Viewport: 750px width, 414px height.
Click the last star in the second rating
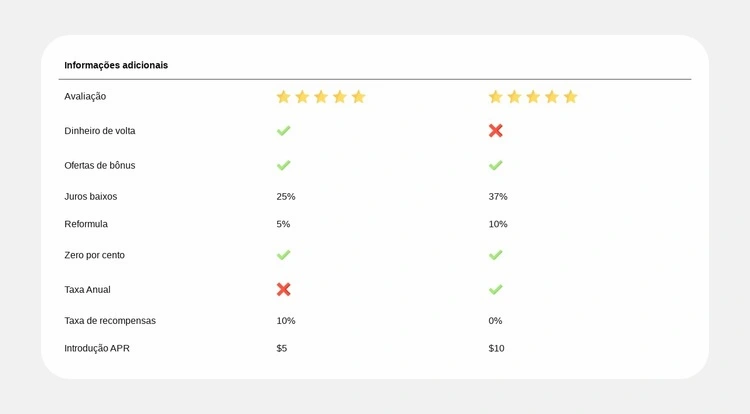click(570, 97)
